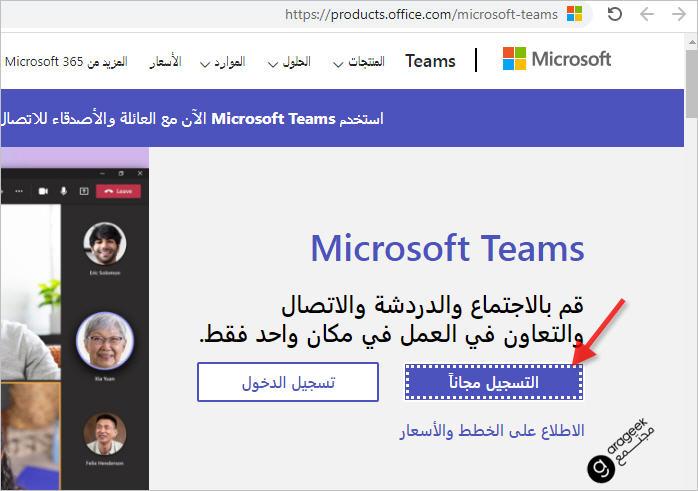The height and width of the screenshot is (491, 698).
Task: Click the close X in Teams preview window
Action: (140, 173)
